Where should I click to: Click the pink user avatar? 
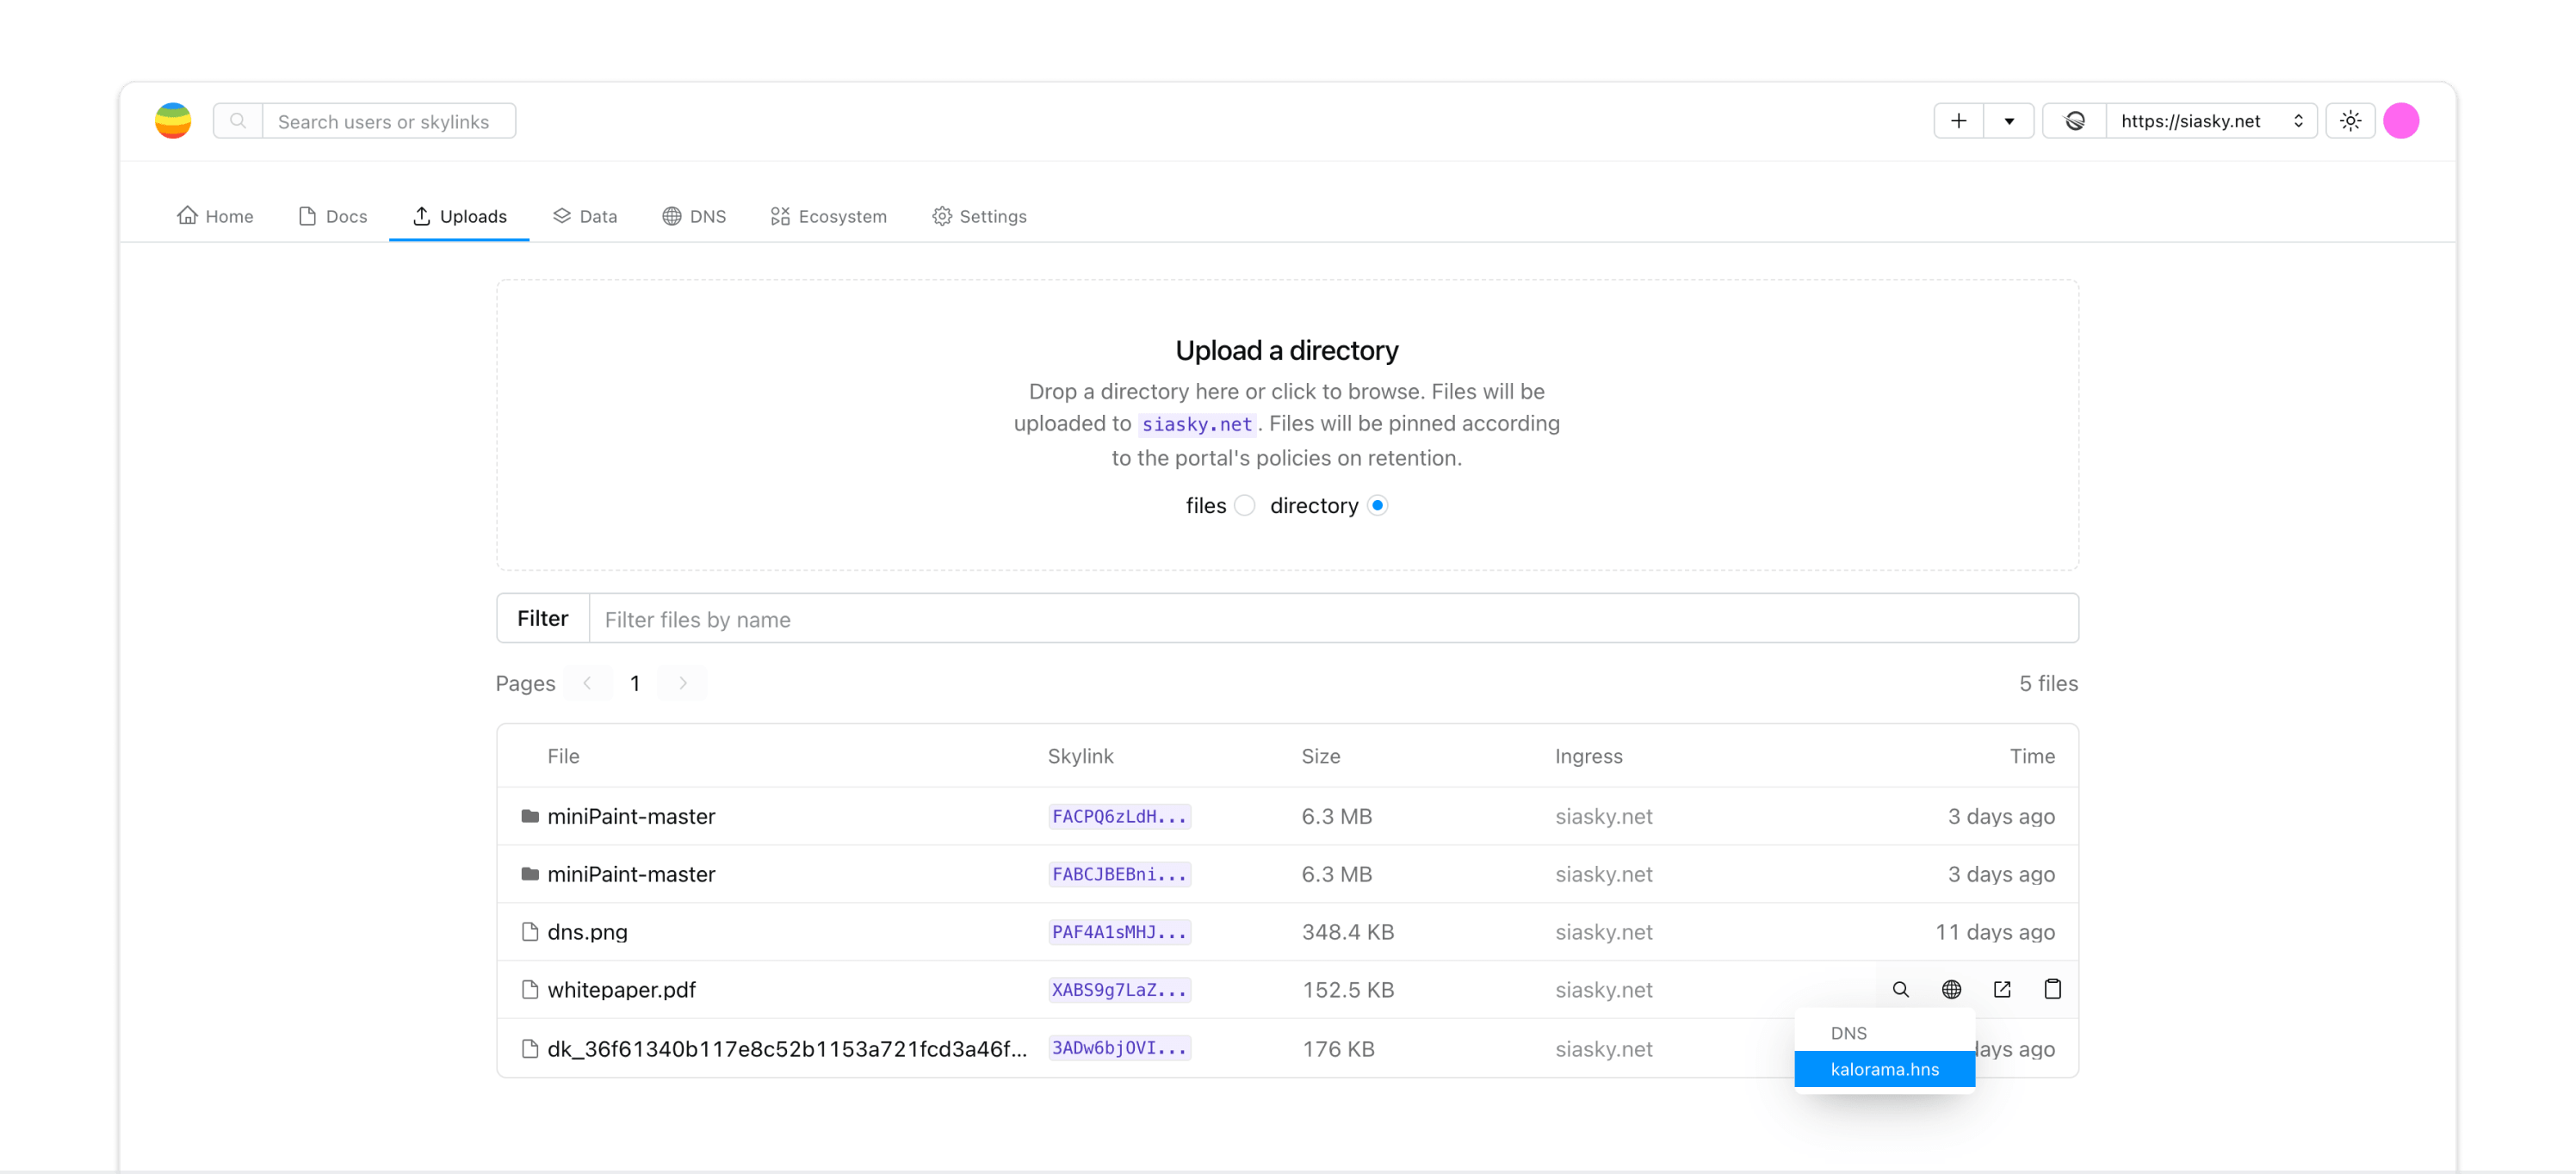[x=2400, y=121]
